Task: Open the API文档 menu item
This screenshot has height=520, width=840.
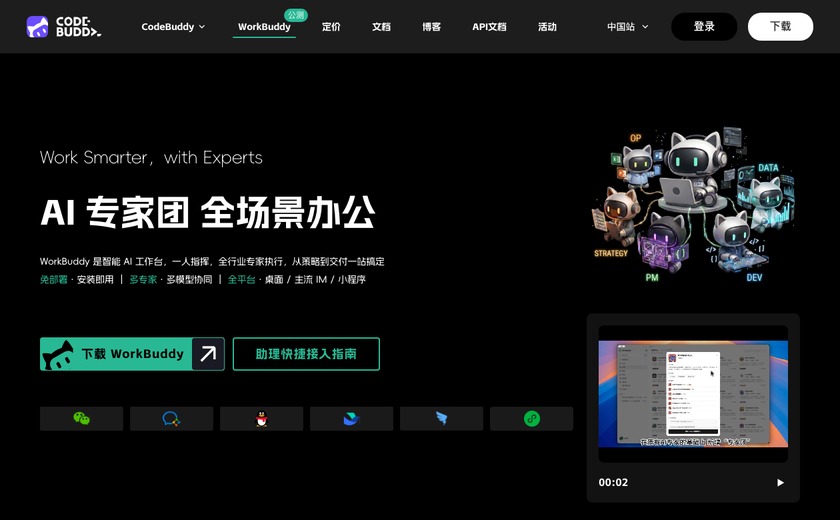Action: [489, 27]
